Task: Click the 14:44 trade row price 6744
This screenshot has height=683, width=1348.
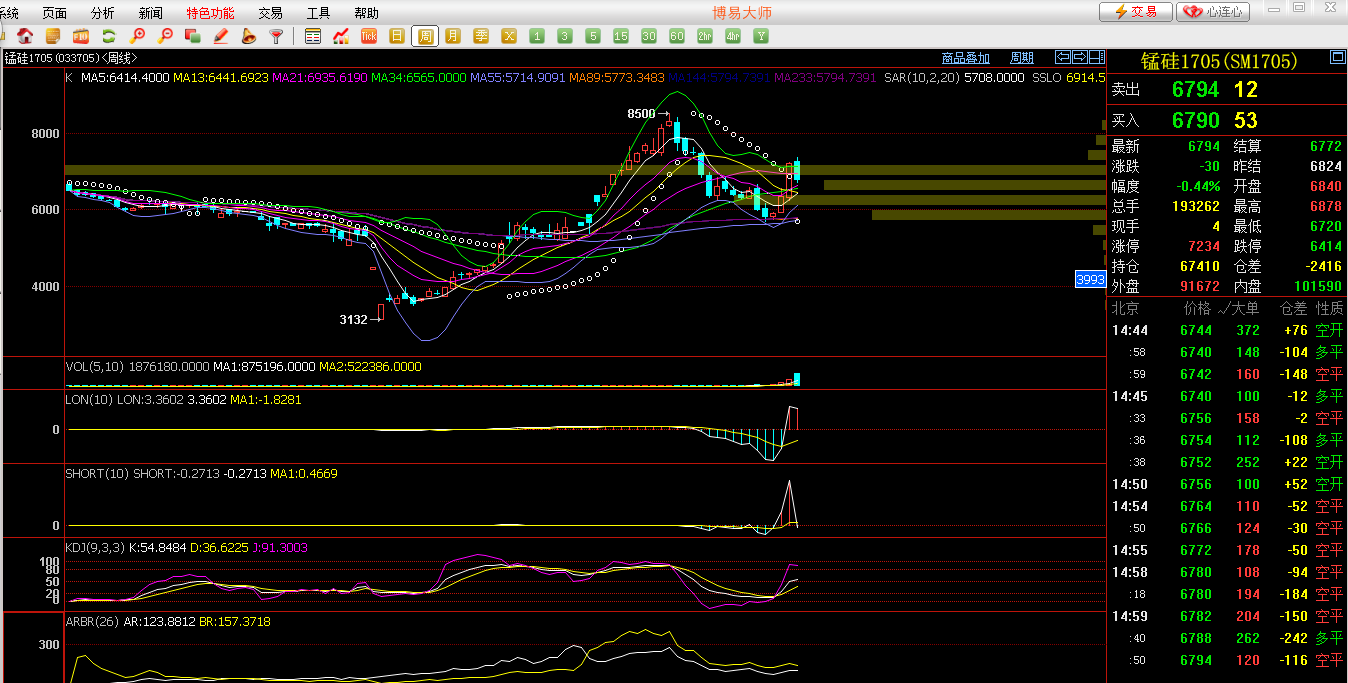Action: pyautogui.click(x=1196, y=330)
